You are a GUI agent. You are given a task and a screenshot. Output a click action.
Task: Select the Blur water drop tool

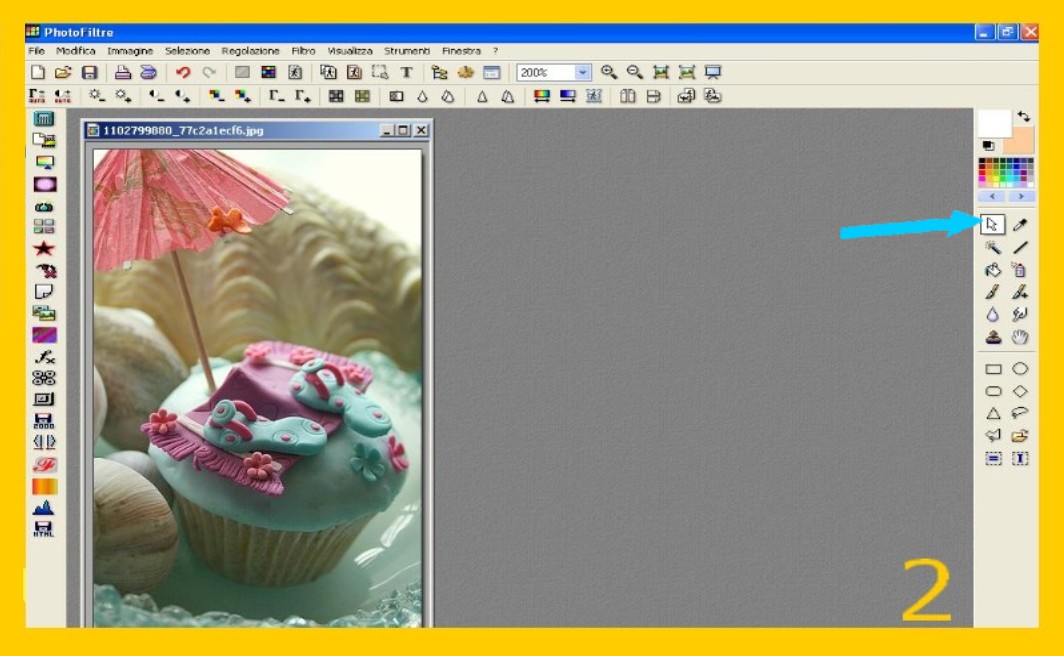coord(993,315)
